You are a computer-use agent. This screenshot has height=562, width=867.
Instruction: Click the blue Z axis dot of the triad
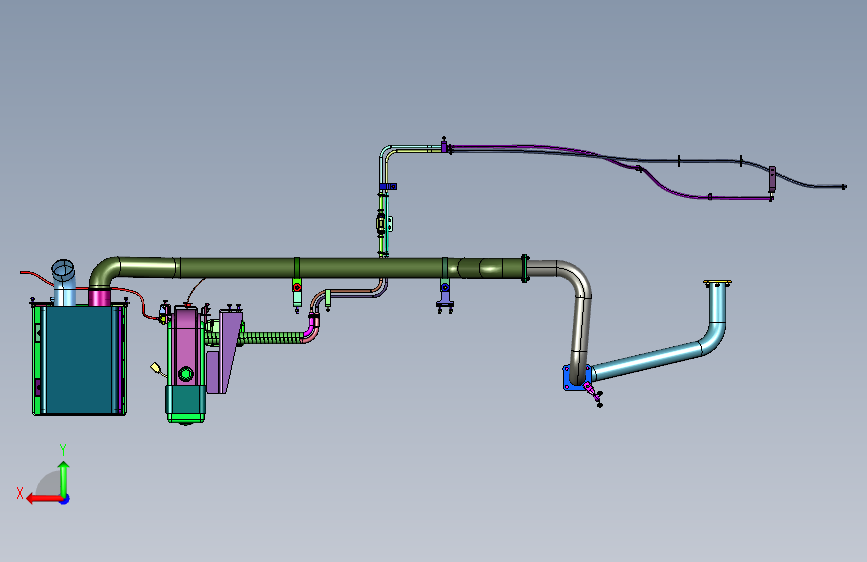[x=65, y=499]
